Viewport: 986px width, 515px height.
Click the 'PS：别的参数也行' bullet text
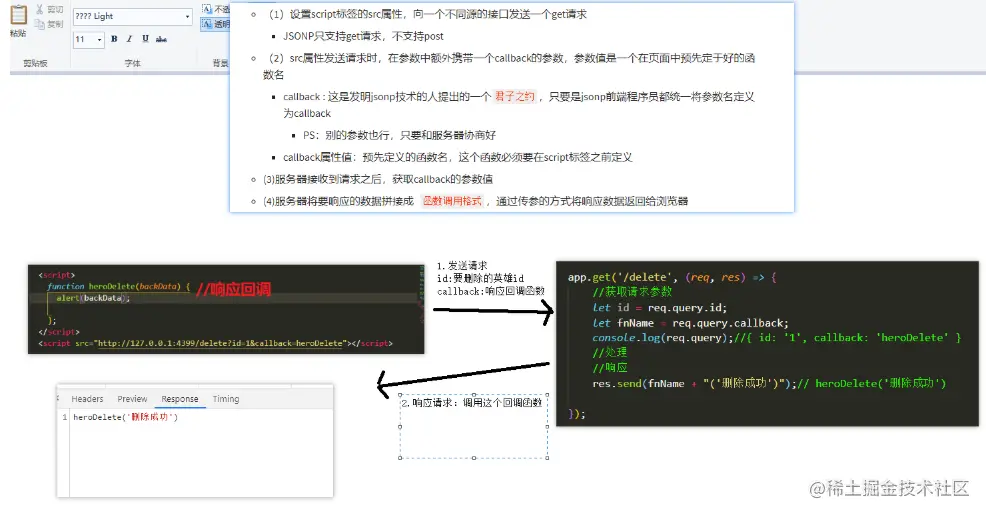pyautogui.click(x=399, y=135)
